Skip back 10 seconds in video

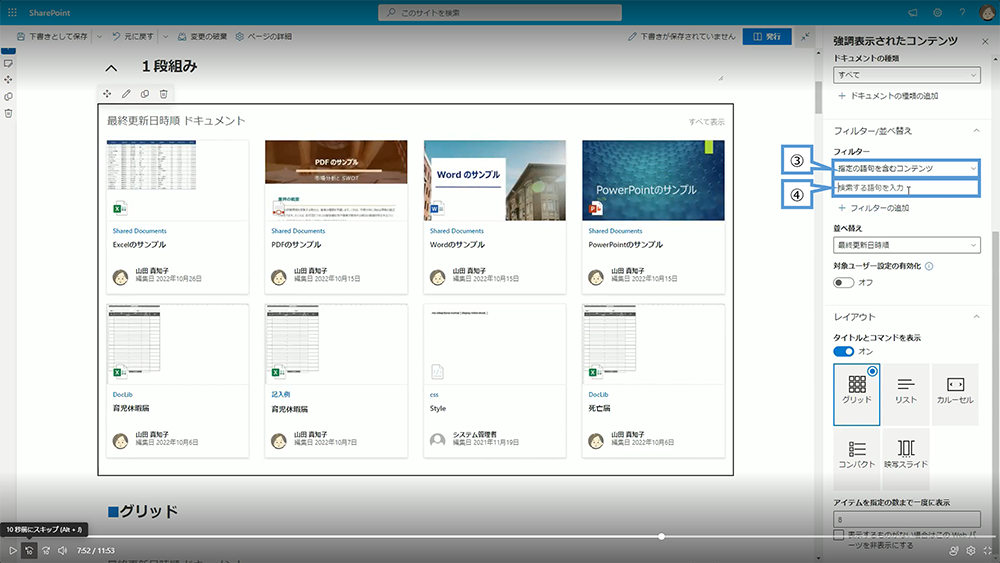click(29, 550)
